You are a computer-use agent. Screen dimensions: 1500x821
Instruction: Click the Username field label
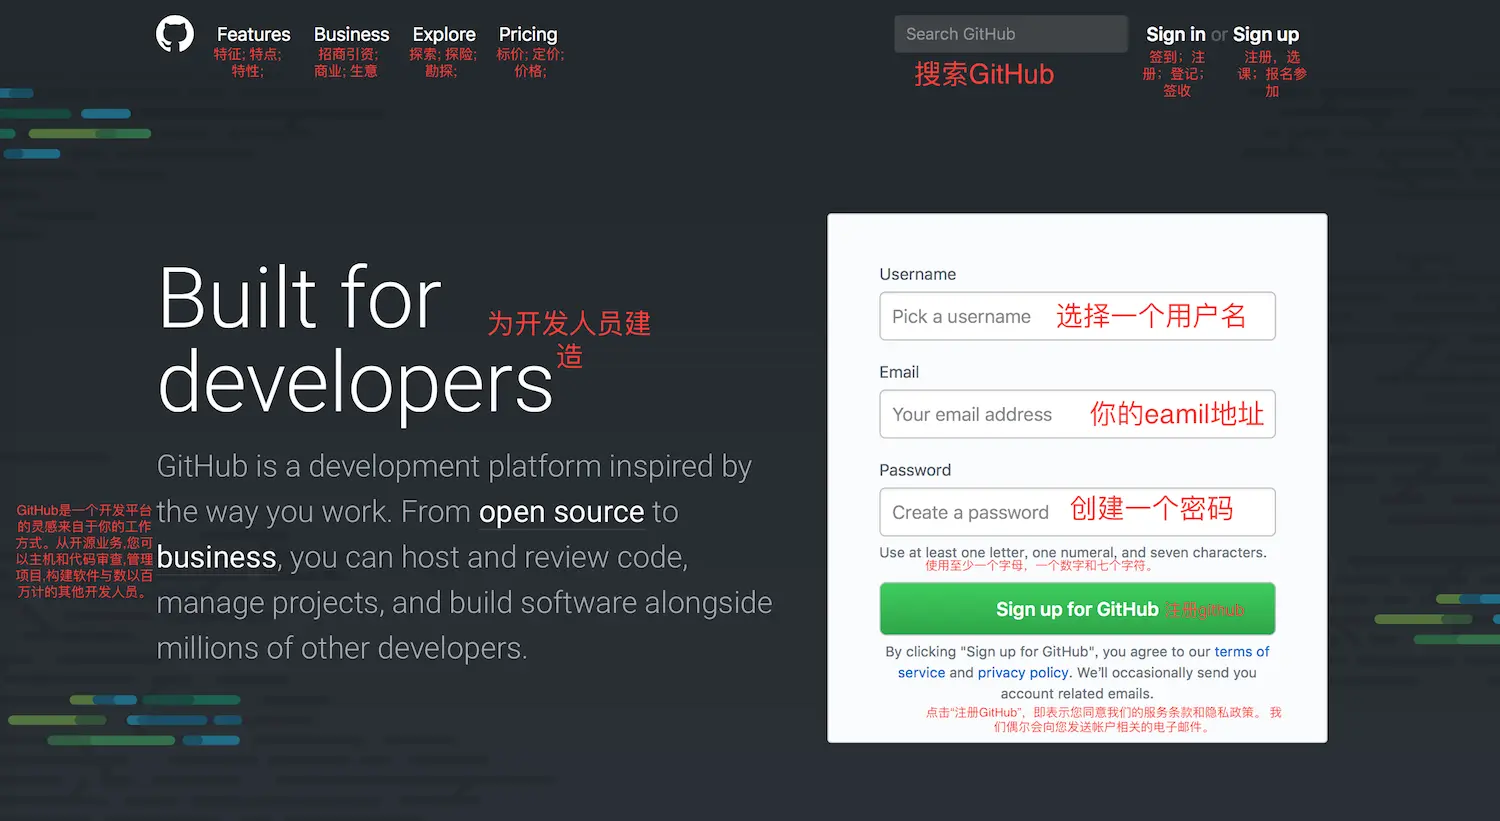point(917,274)
